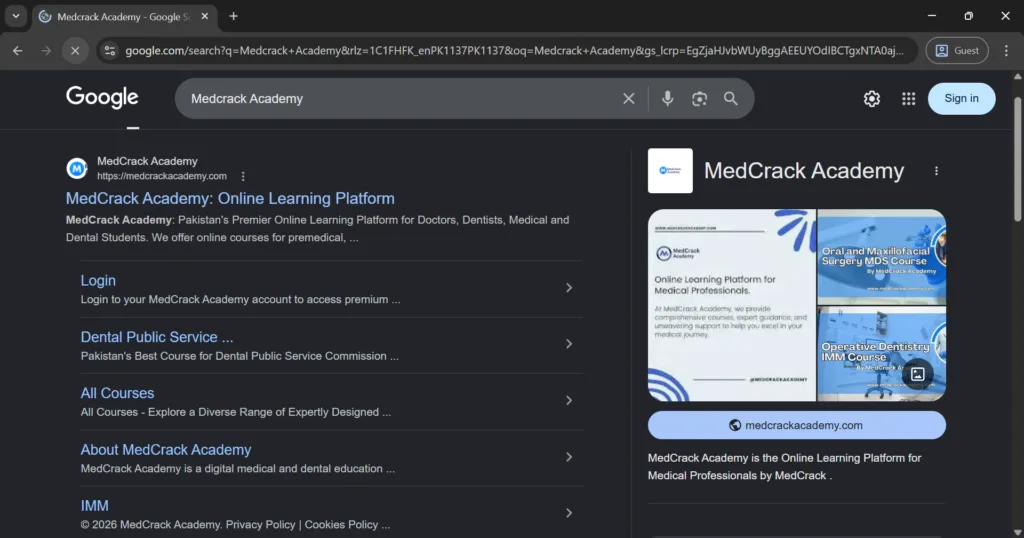Image resolution: width=1024 pixels, height=538 pixels.
Task: View site information icon in address bar
Action: (x=110, y=50)
